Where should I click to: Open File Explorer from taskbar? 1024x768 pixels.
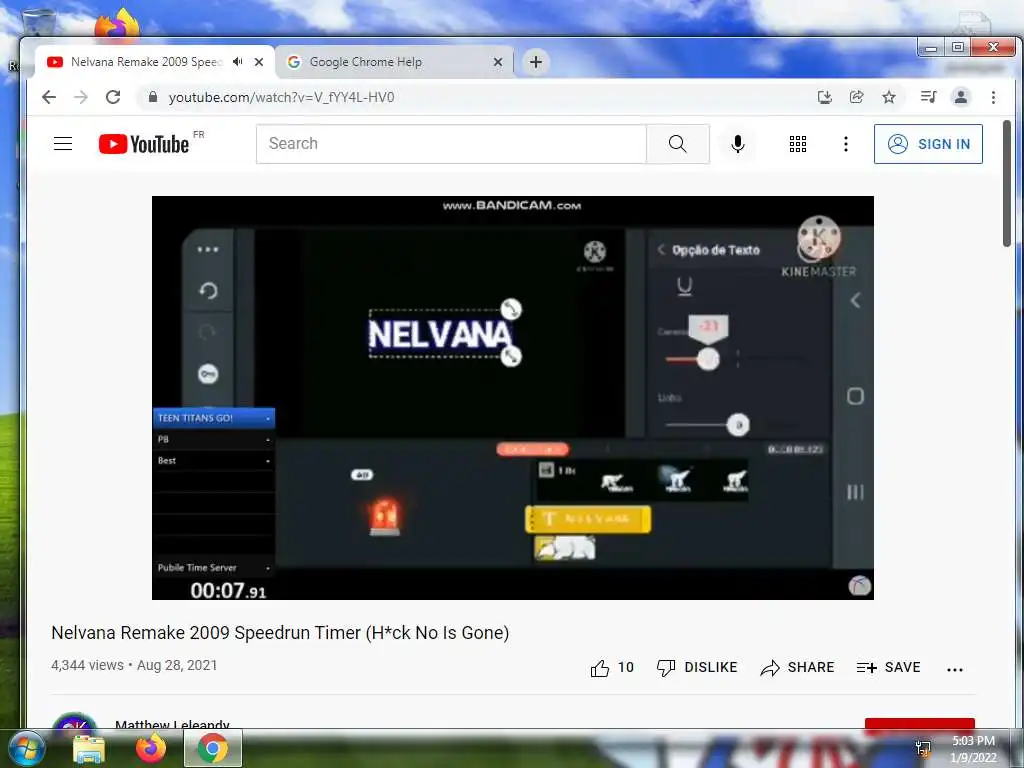pos(88,749)
